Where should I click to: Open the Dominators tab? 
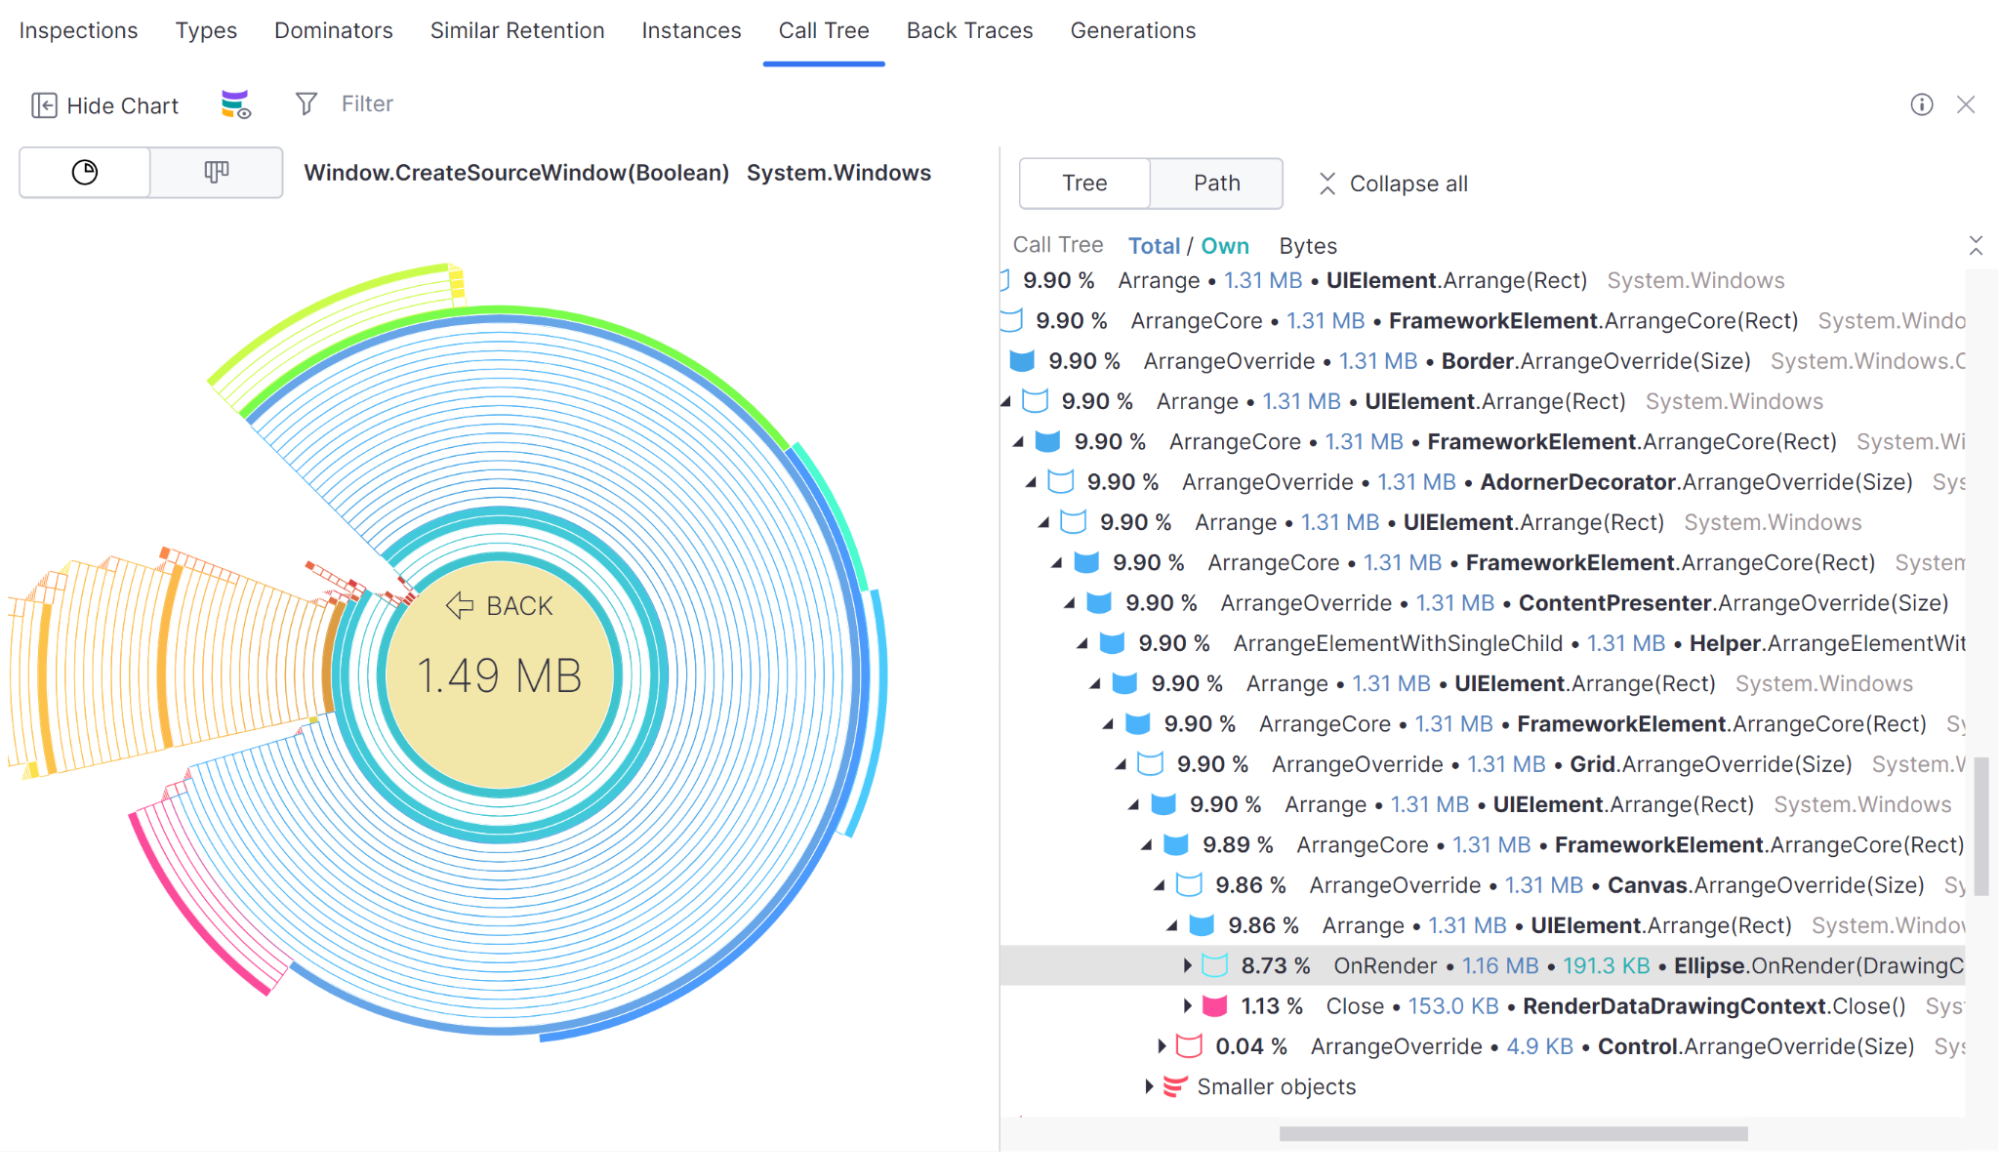click(333, 31)
